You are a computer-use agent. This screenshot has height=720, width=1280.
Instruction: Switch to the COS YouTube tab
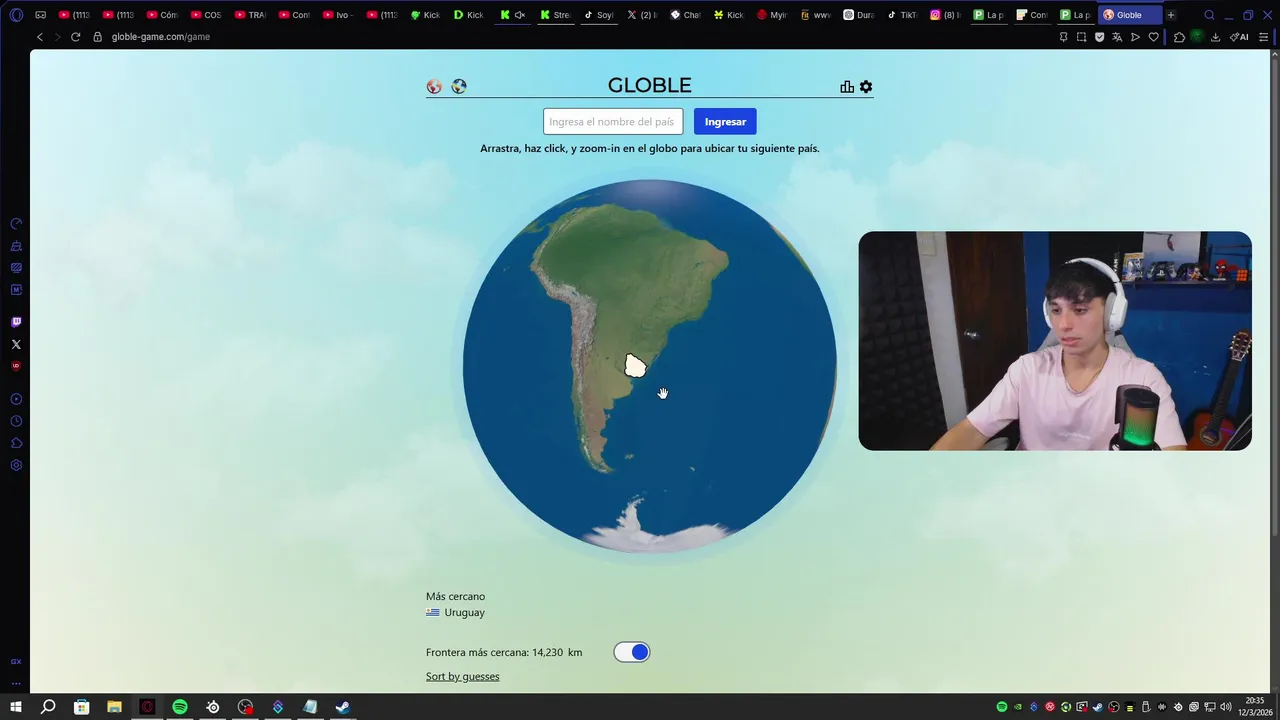tap(206, 15)
